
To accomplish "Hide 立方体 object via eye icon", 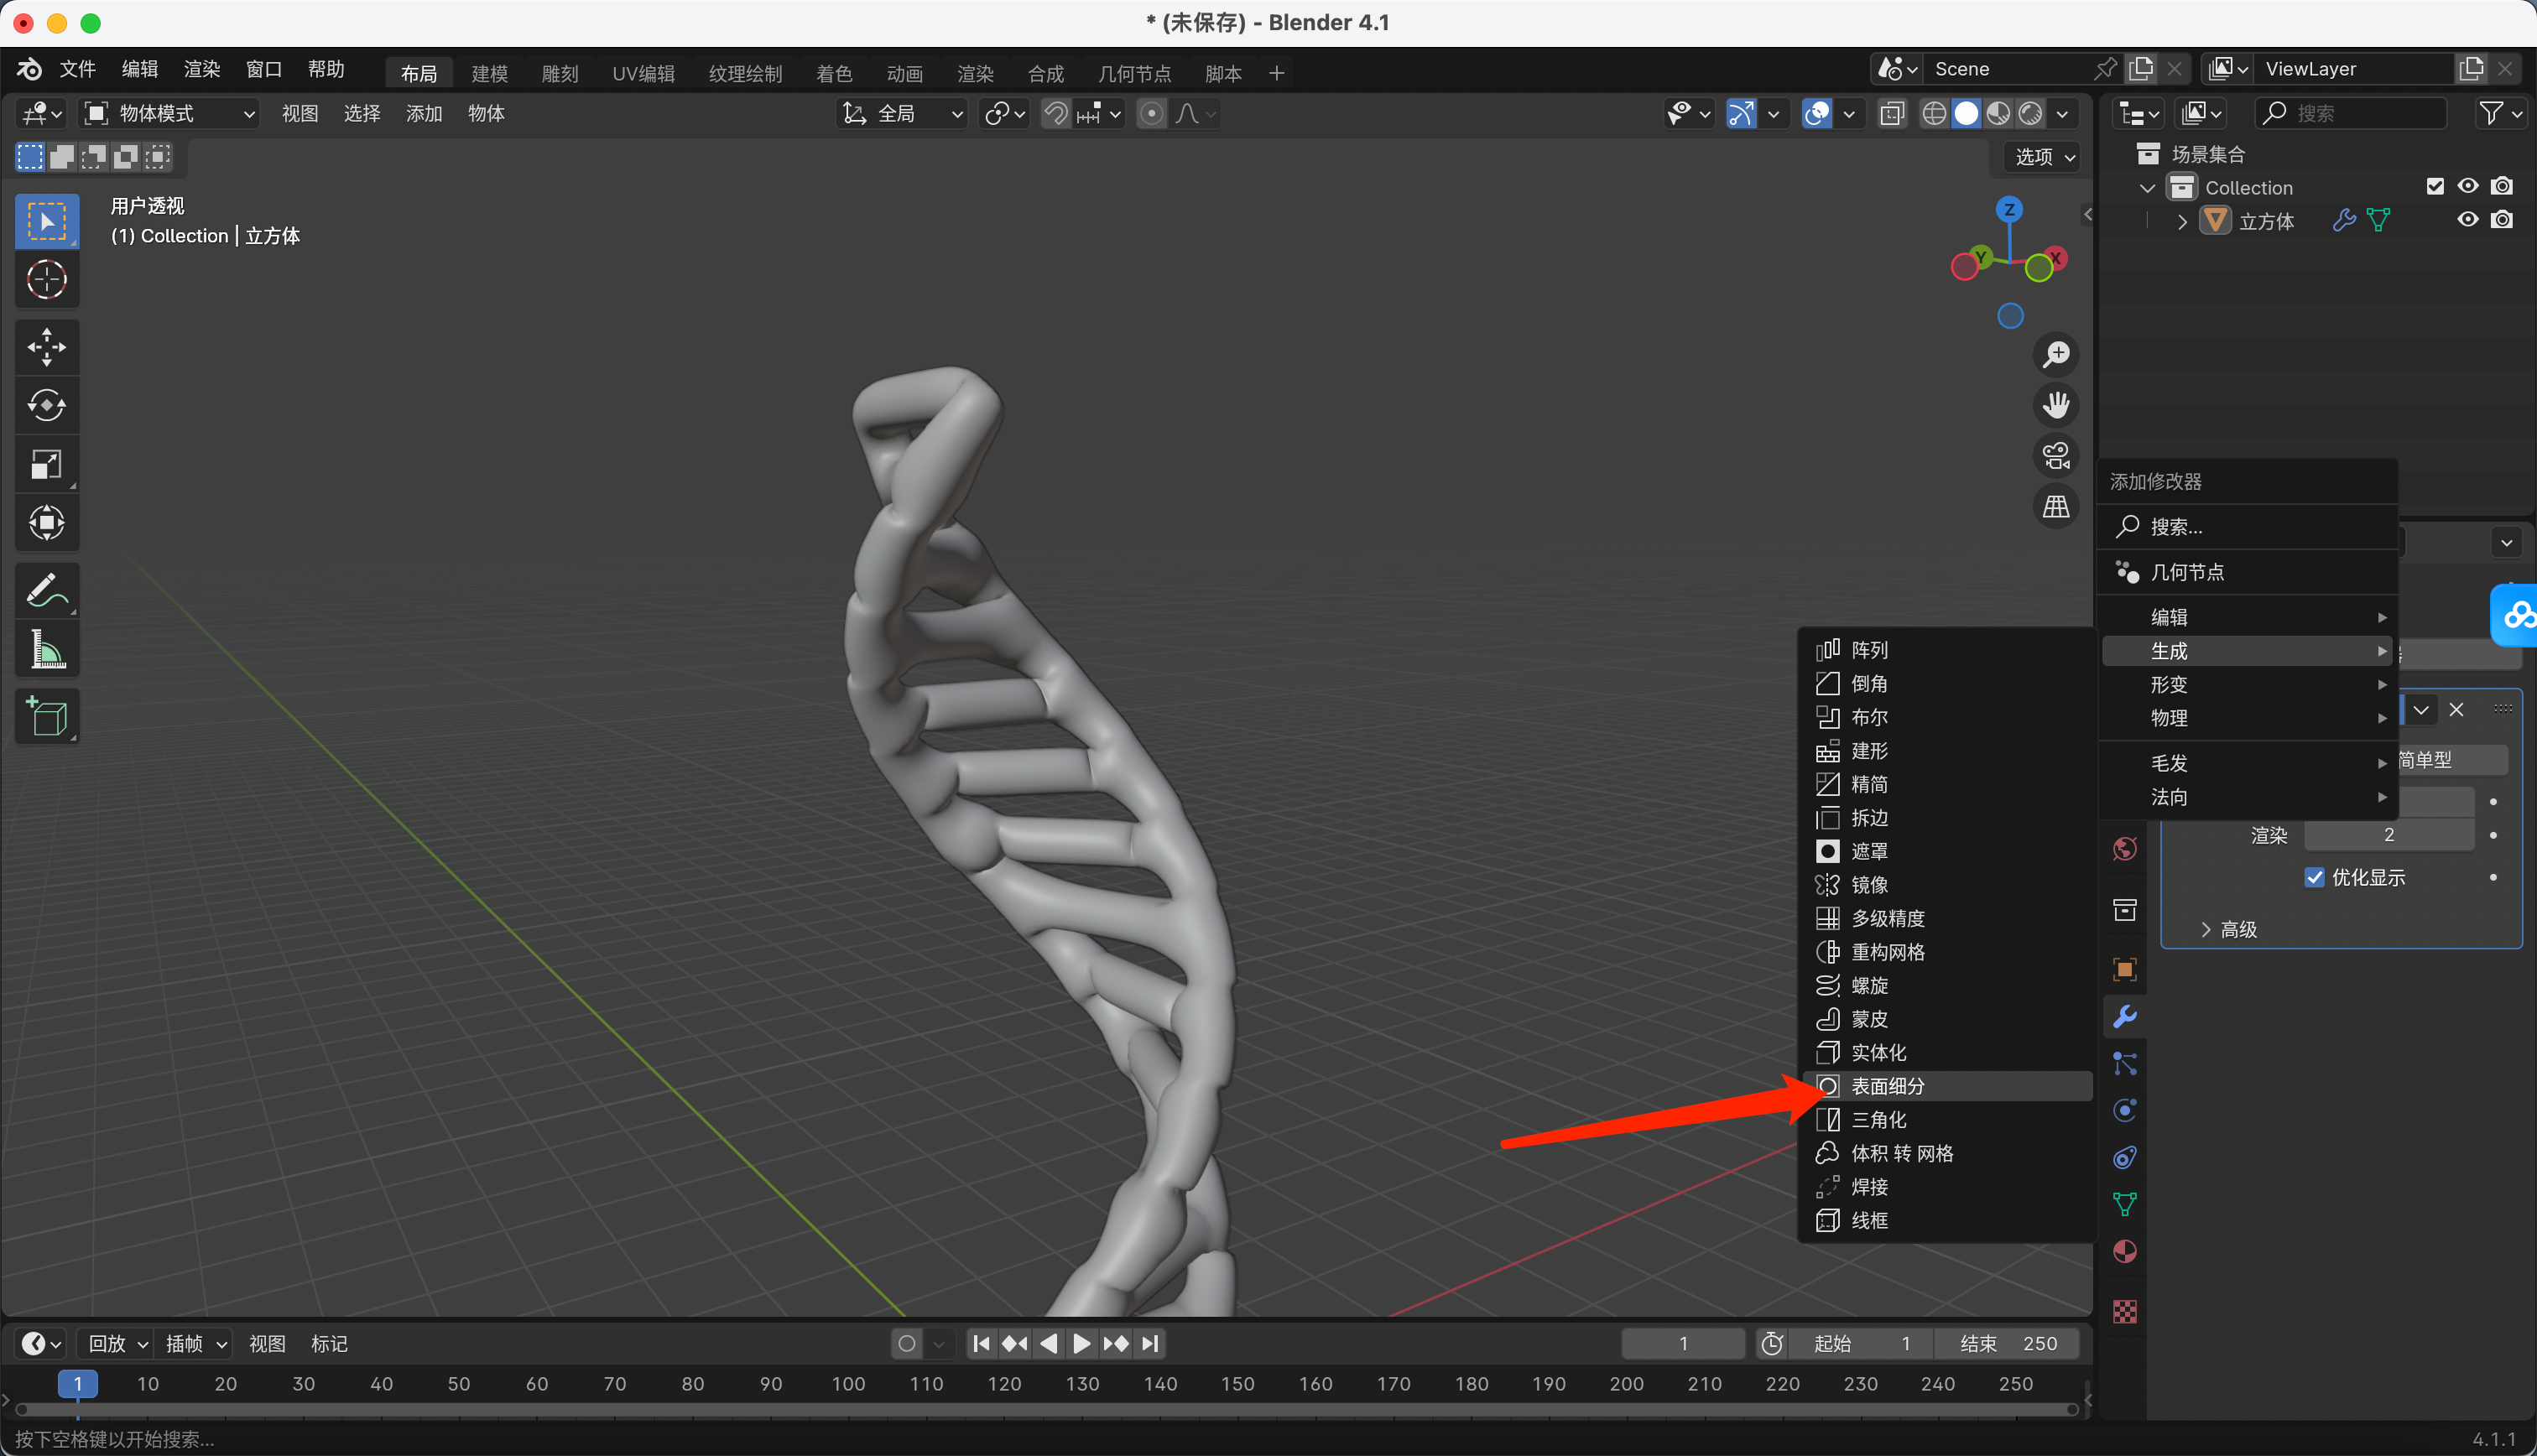I will (2467, 220).
